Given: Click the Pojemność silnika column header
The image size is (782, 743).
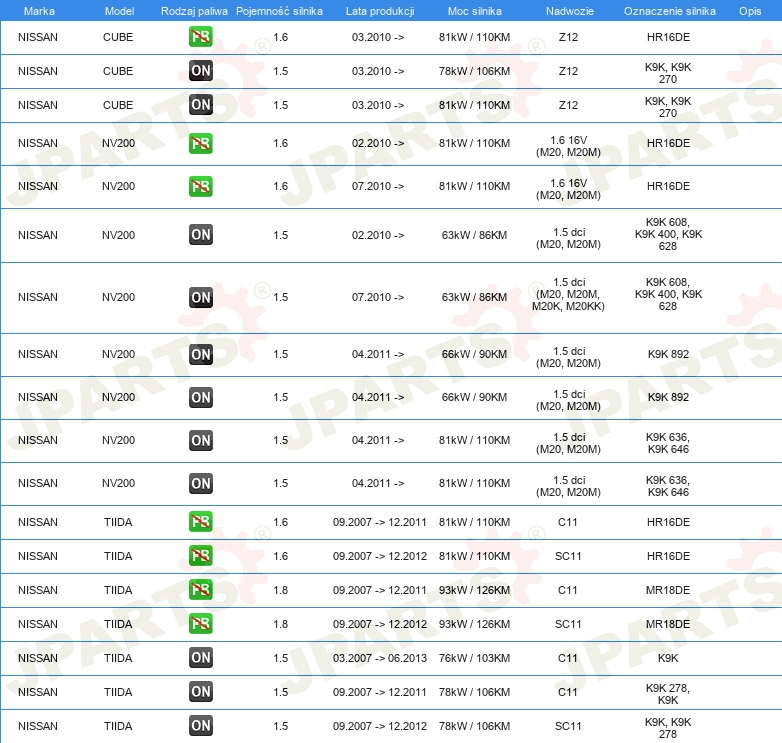Looking at the screenshot, I should pyautogui.click(x=279, y=11).
